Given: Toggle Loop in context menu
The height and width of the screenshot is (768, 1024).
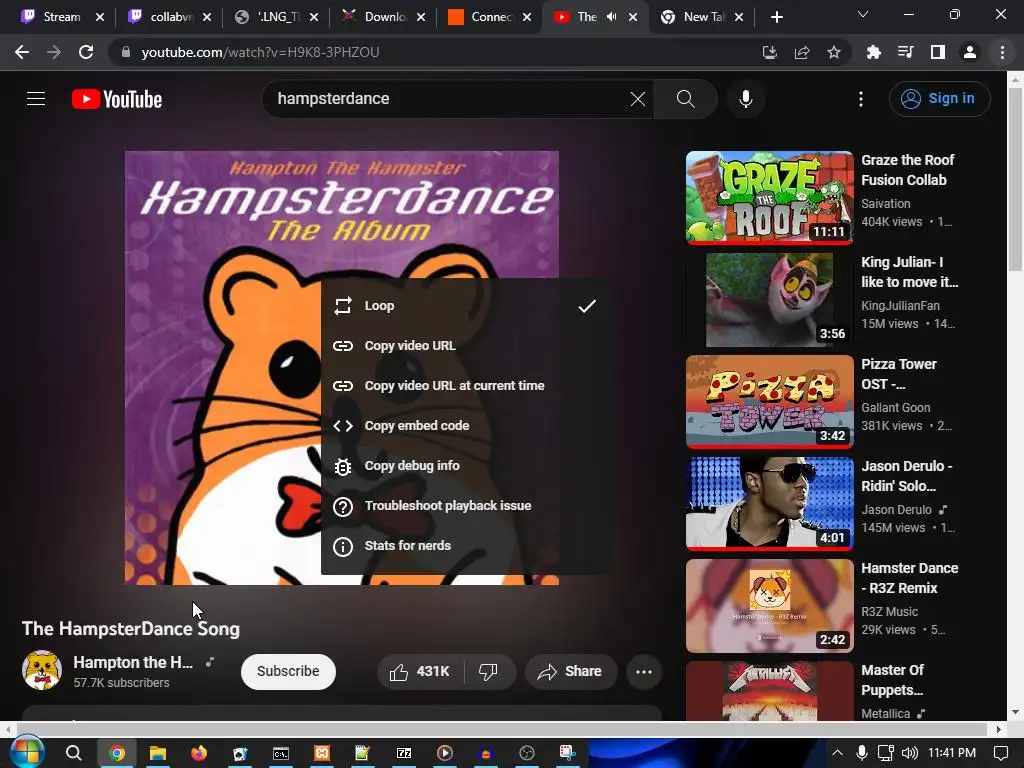Looking at the screenshot, I should (x=466, y=306).
